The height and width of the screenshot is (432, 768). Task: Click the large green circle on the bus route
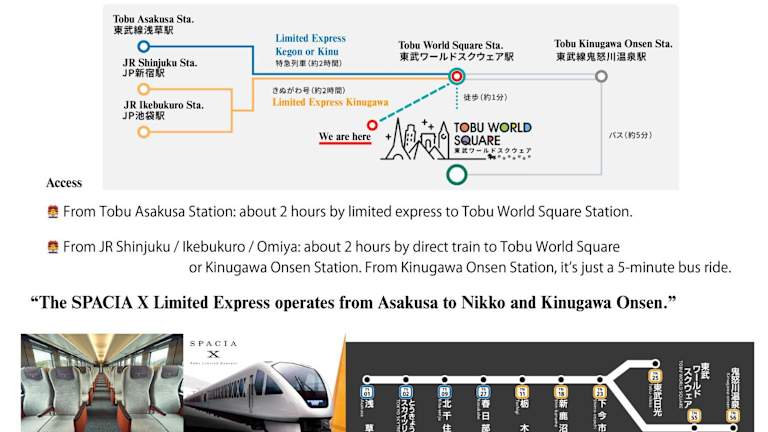click(x=456, y=174)
